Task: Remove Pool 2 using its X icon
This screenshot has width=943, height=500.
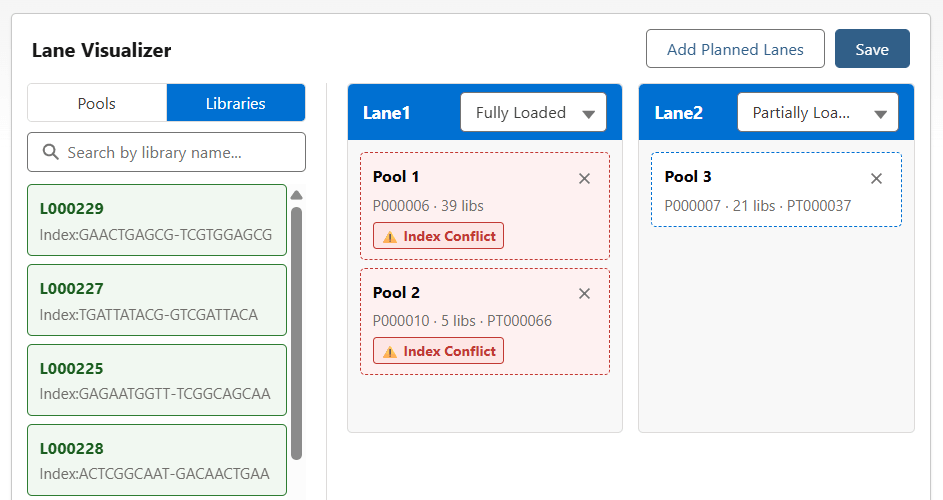Action: 584,294
